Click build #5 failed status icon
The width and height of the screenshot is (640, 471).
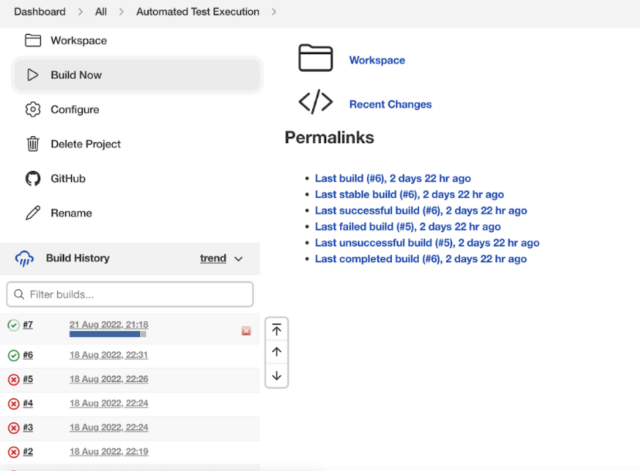13,379
